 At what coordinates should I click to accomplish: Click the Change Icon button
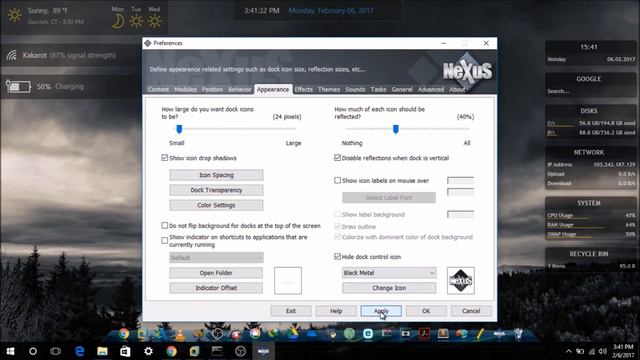click(x=389, y=288)
